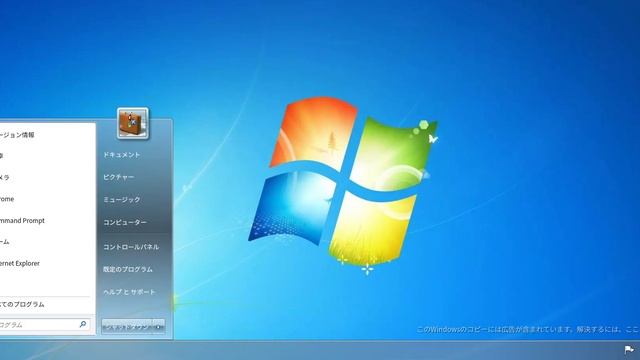Image resolution: width=640 pixels, height=360 pixels.
Task: Click the shutdown button in Start menu
Action: 127,327
